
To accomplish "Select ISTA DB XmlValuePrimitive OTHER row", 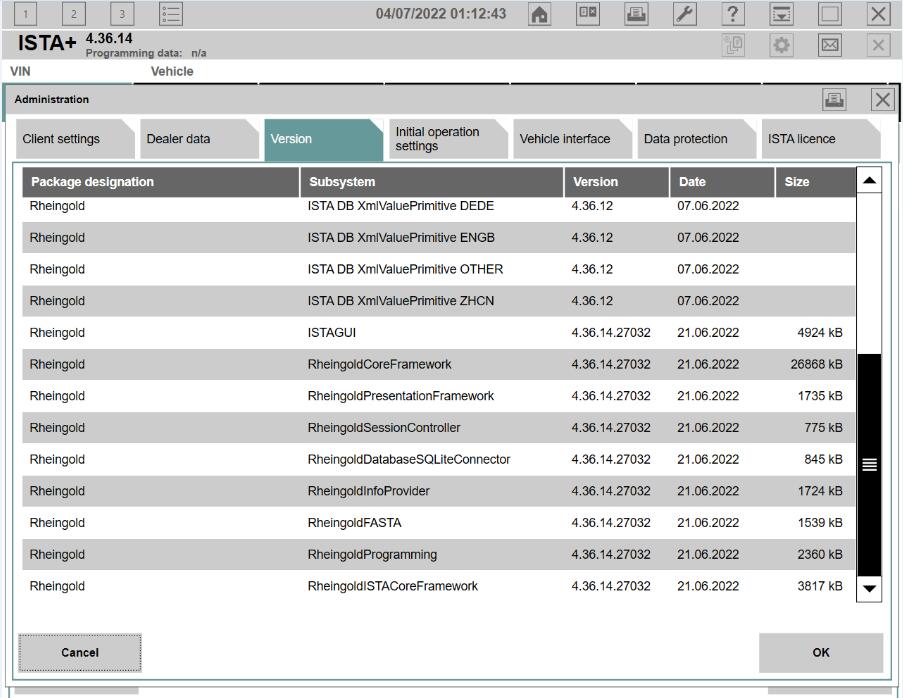I will tap(439, 269).
